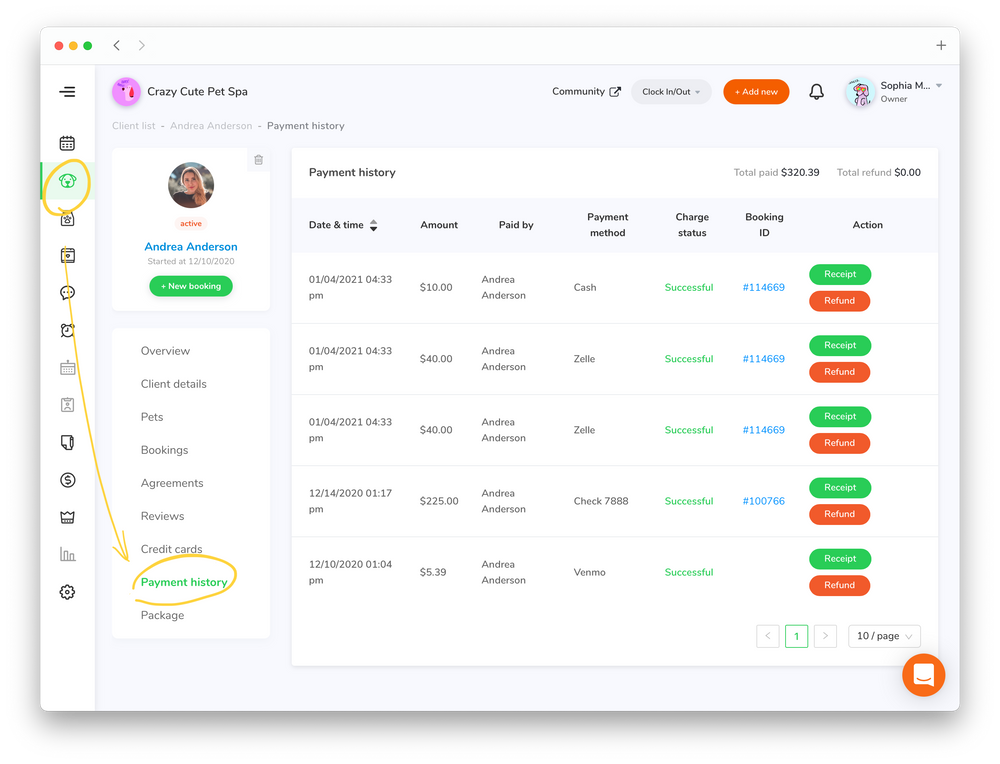This screenshot has width=1000, height=764.
Task: Open the chat messages icon in sidebar
Action: tap(67, 292)
